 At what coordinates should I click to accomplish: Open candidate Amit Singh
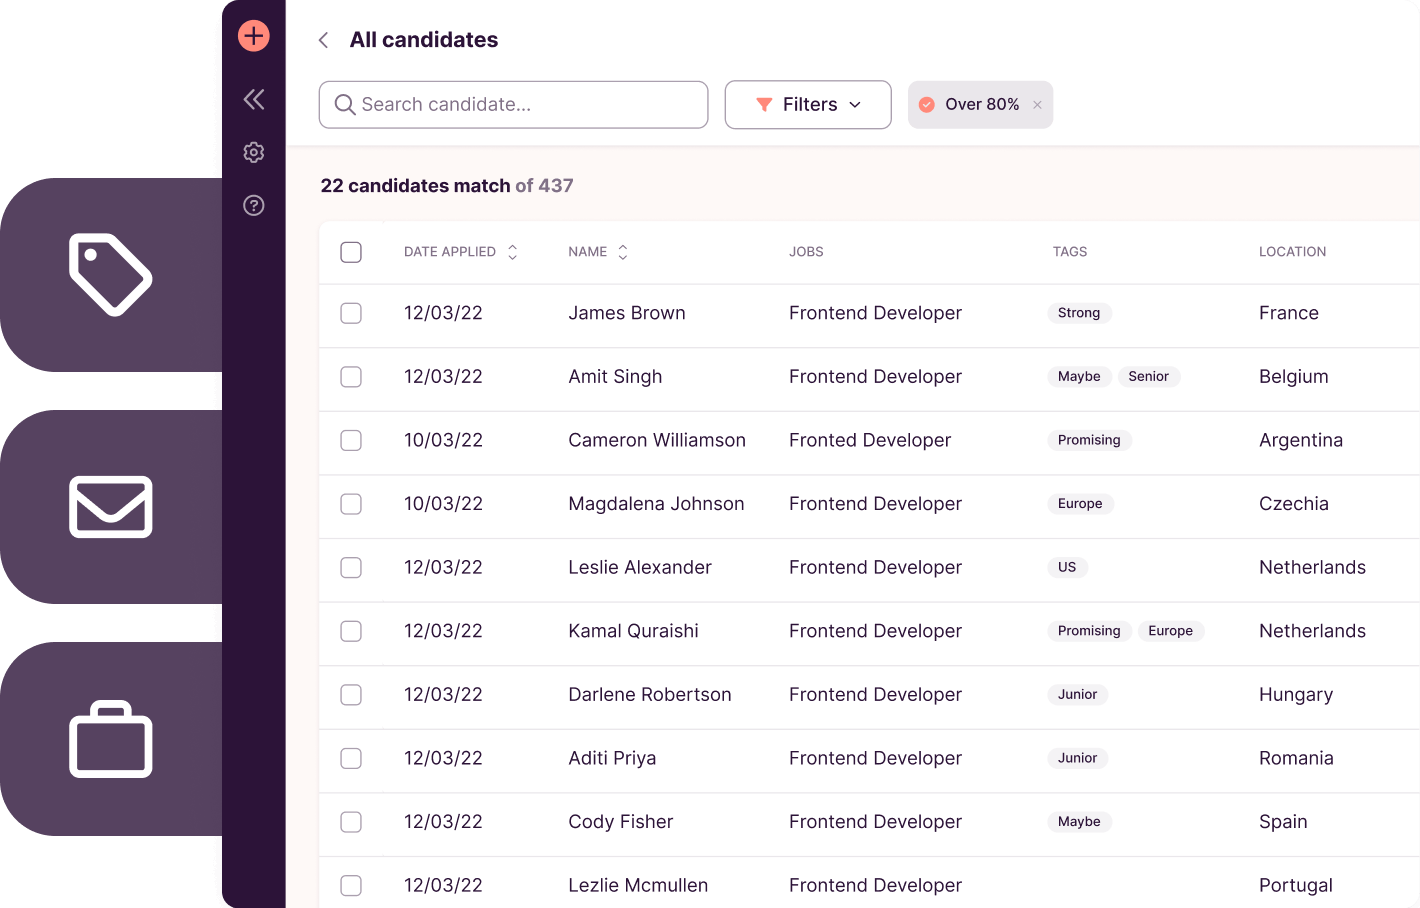point(615,377)
